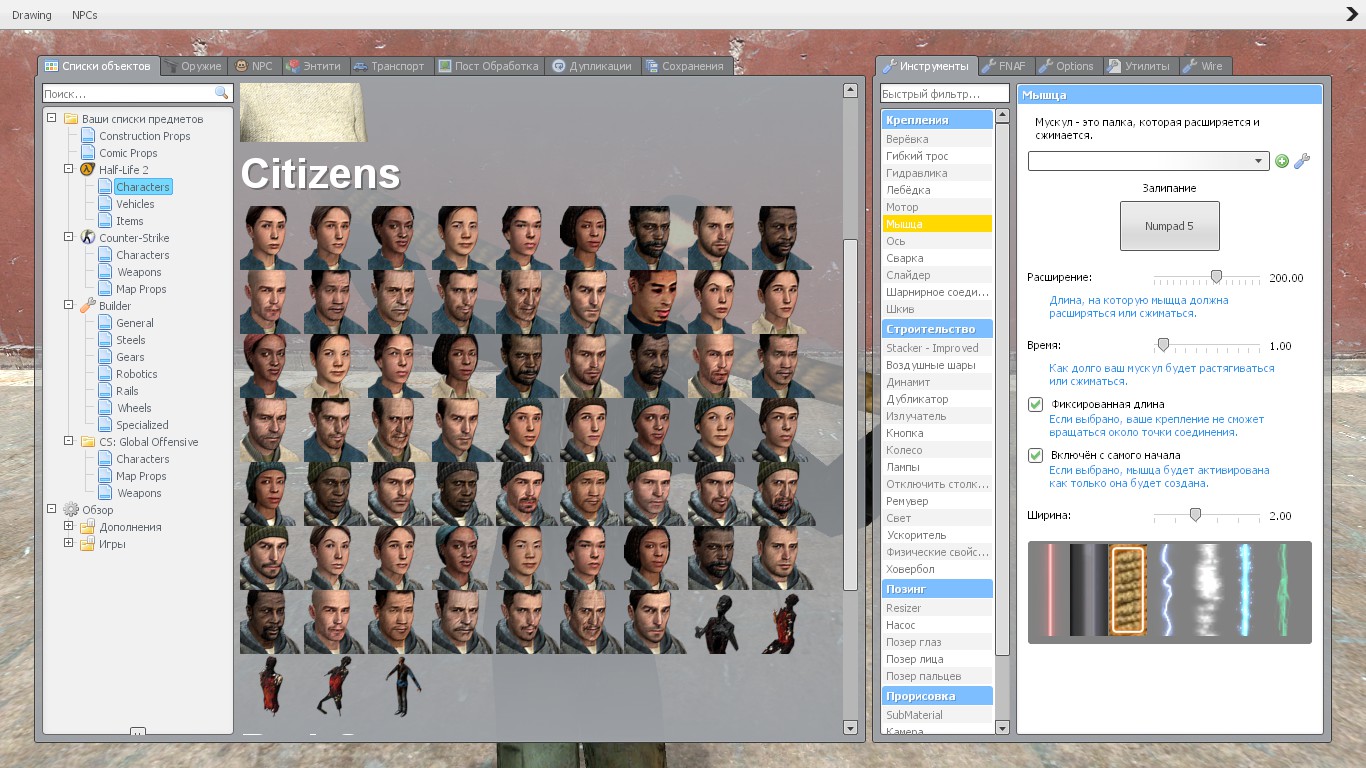
Task: Select Weapons under CS: Global Offensive
Action: [x=139, y=493]
